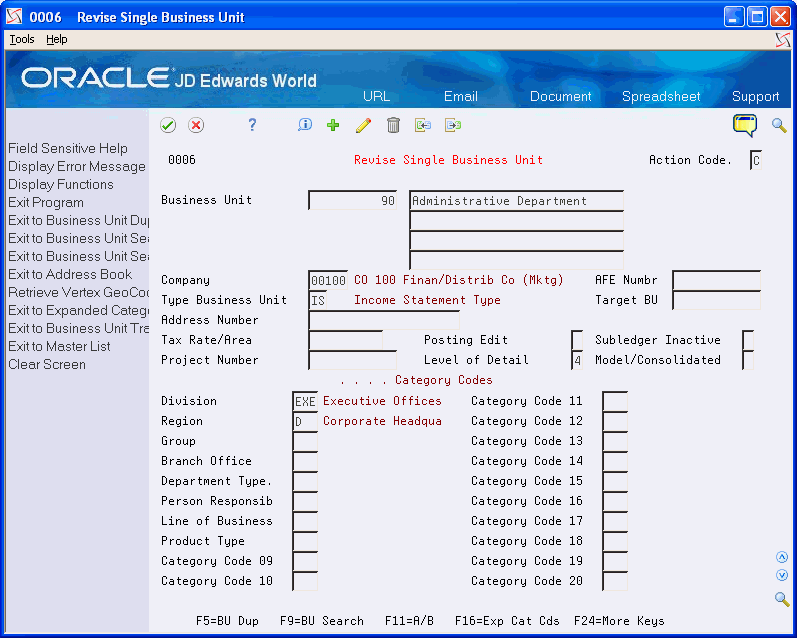797x638 pixels.
Task: Click the Level of Detail field
Action: (577, 360)
